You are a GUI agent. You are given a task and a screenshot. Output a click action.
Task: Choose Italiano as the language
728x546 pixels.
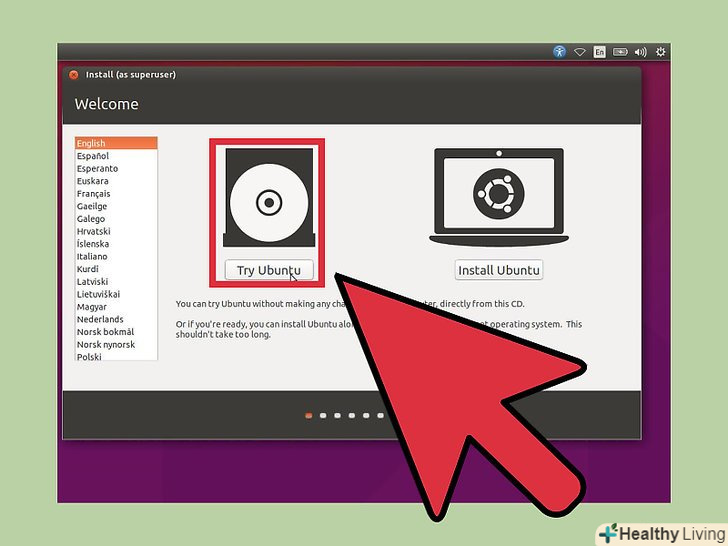click(x=92, y=256)
